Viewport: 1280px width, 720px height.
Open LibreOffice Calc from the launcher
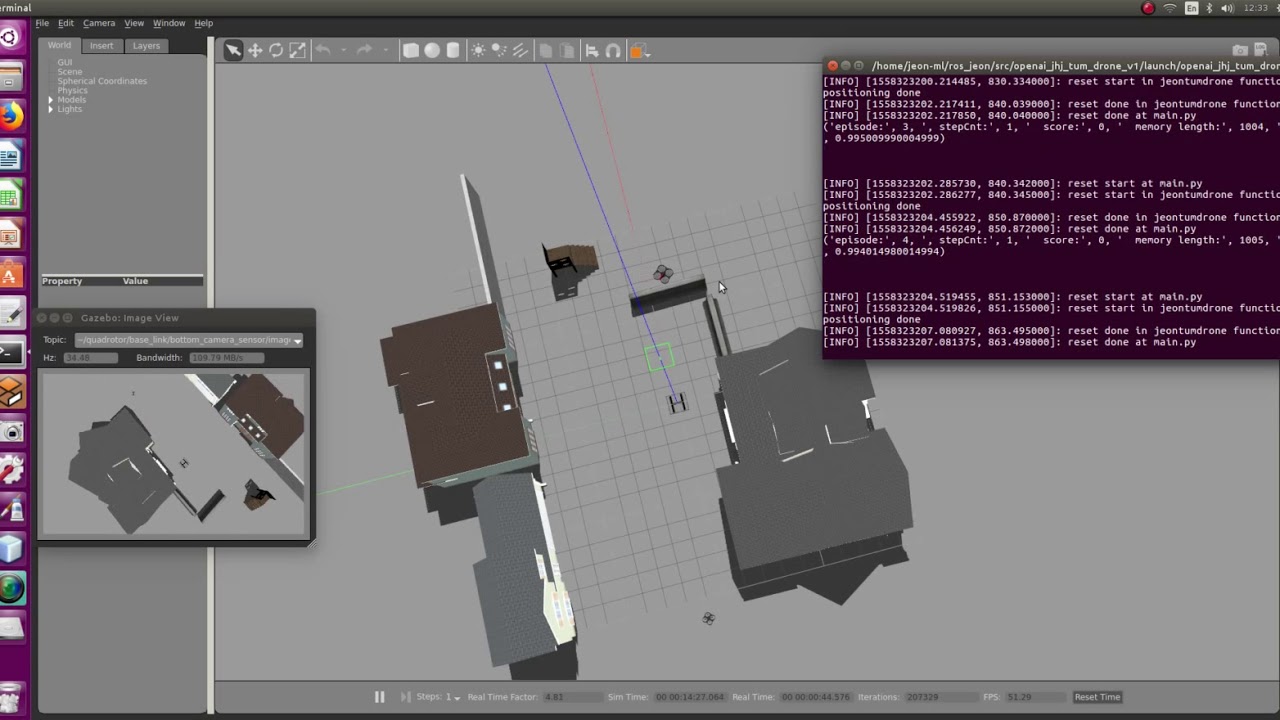[x=10, y=196]
